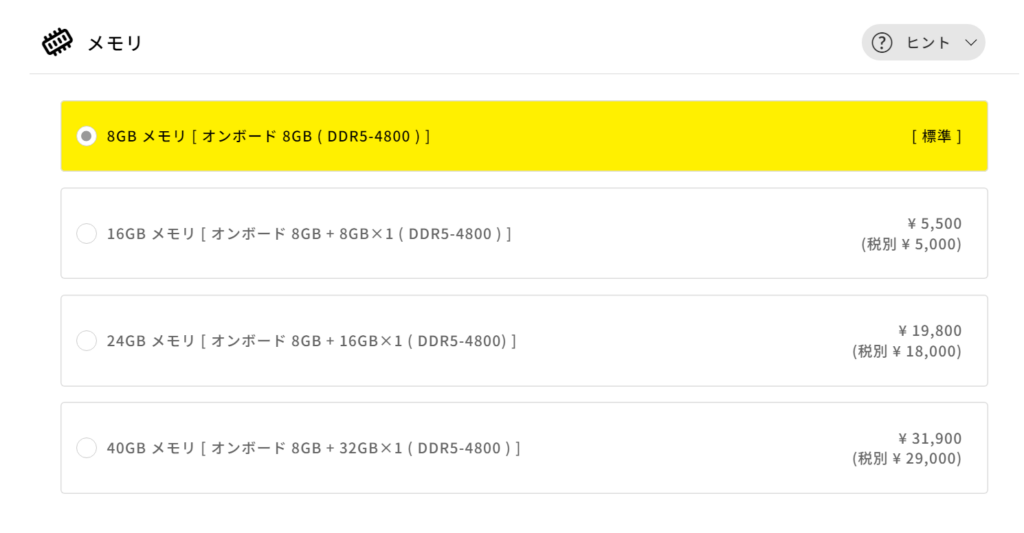
Task: Click the [標準] label on yellow row
Action: tap(936, 136)
